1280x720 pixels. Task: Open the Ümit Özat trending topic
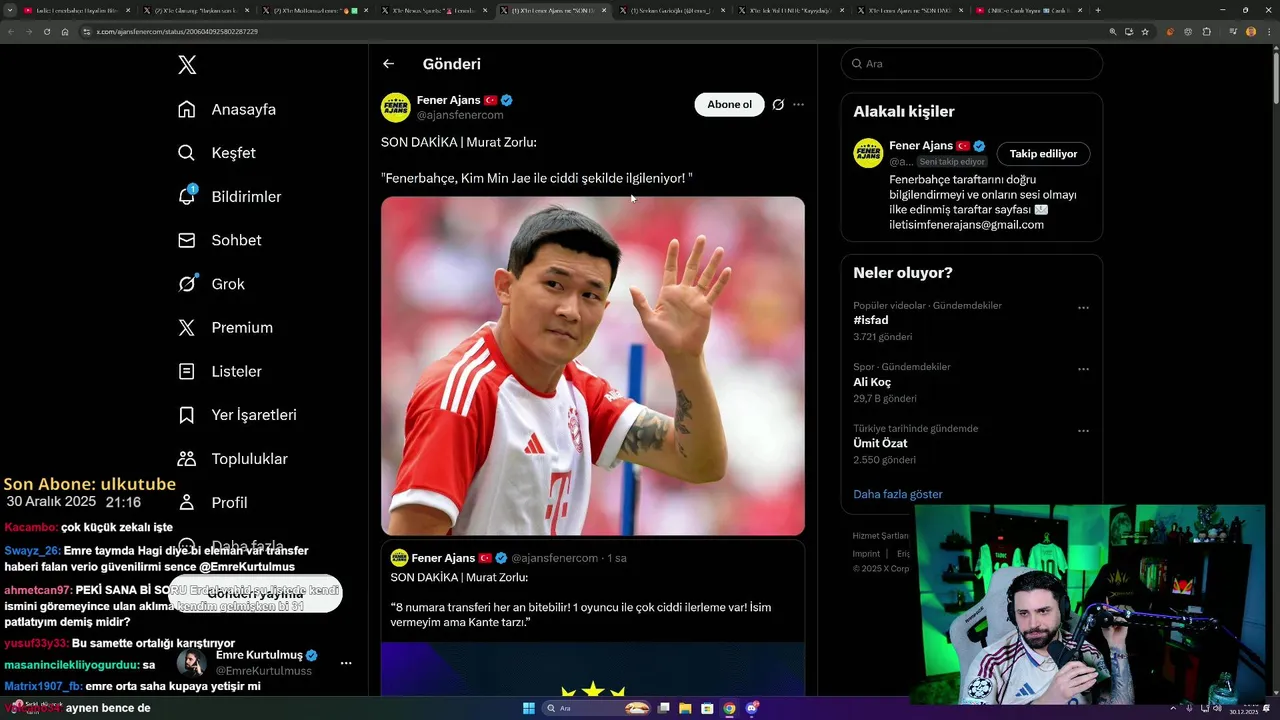pyautogui.click(x=880, y=443)
